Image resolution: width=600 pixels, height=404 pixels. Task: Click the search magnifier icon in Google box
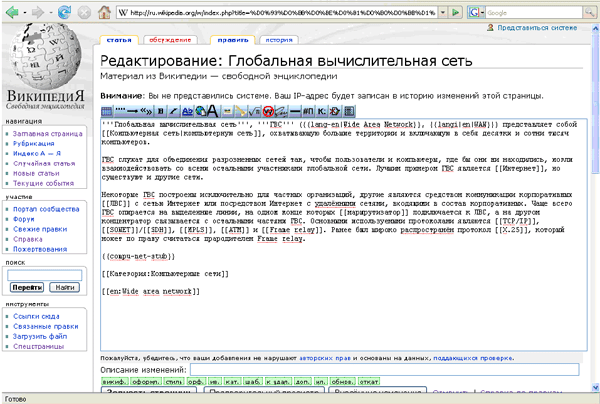tap(589, 12)
